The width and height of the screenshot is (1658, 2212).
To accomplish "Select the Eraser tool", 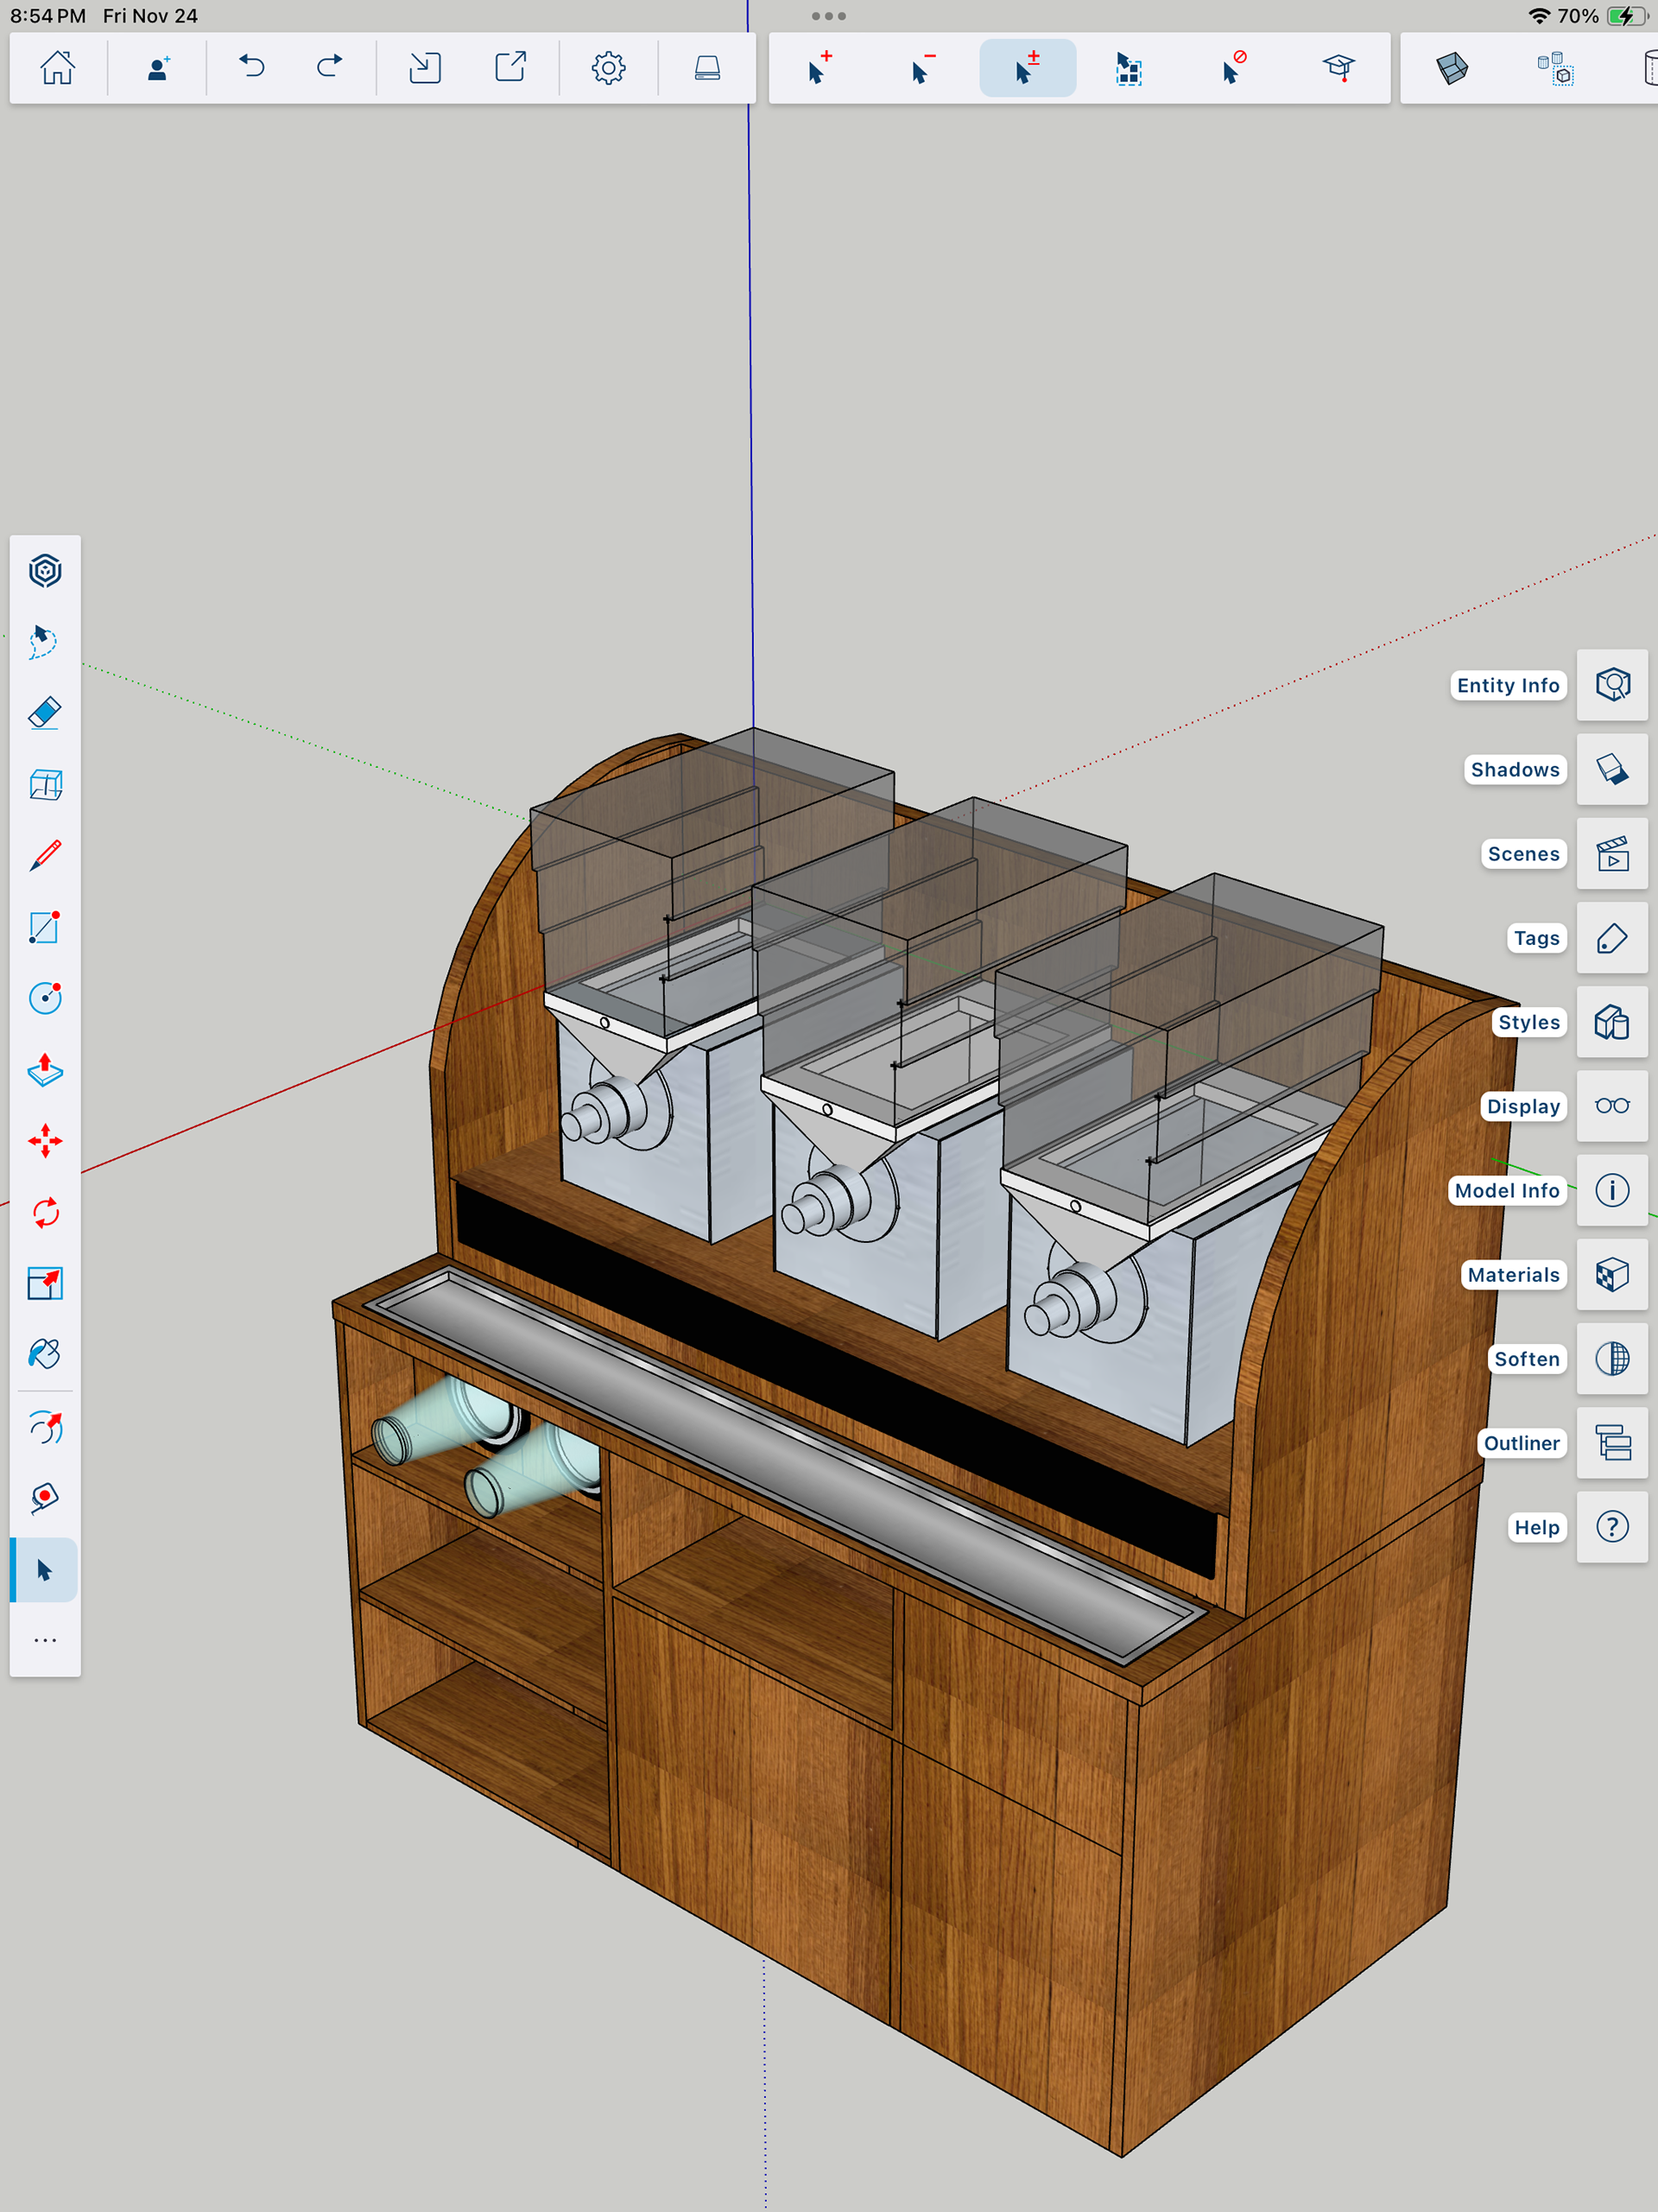I will (45, 713).
